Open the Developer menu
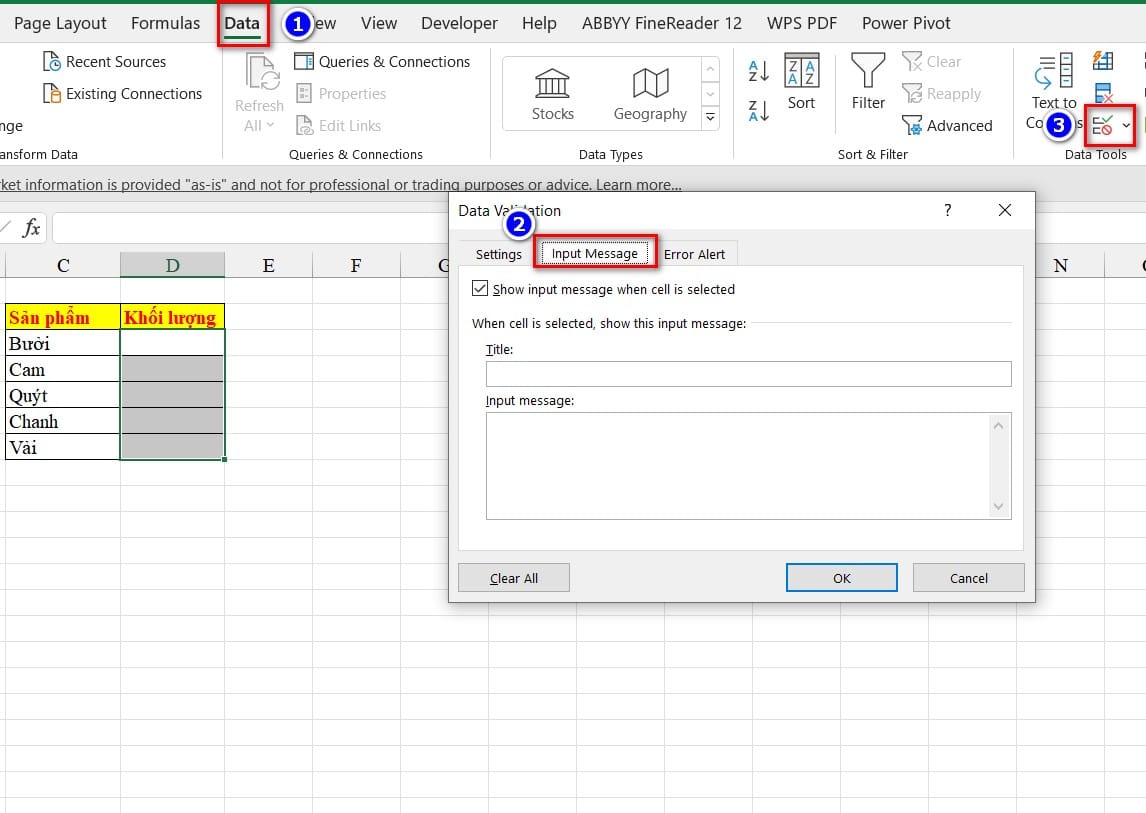This screenshot has height=813, width=1146. [x=458, y=22]
